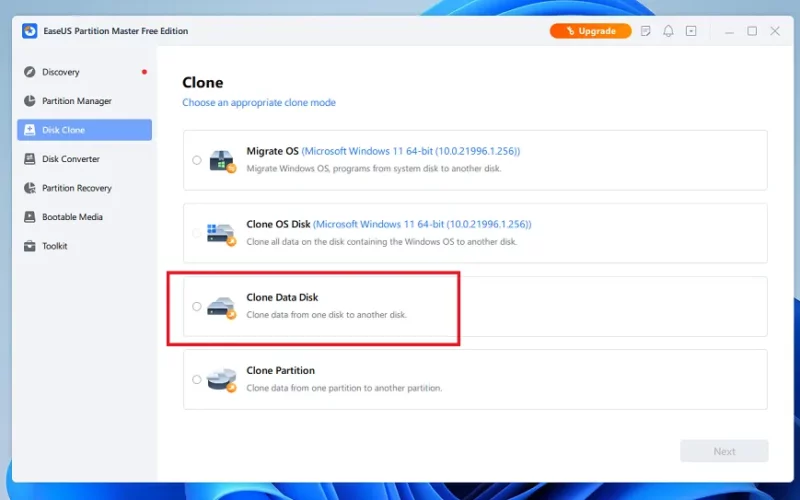Viewport: 800px width, 500px height.
Task: Go to Disk Converter
Action: click(x=84, y=159)
